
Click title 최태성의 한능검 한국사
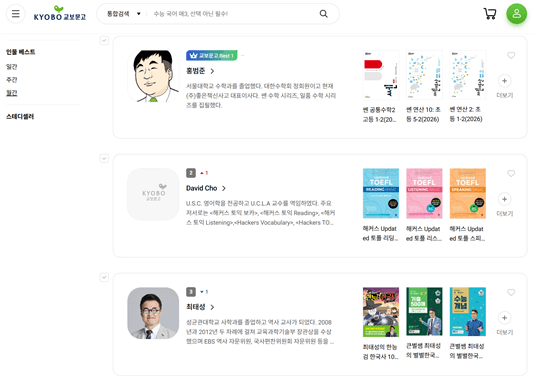[x=380, y=352]
